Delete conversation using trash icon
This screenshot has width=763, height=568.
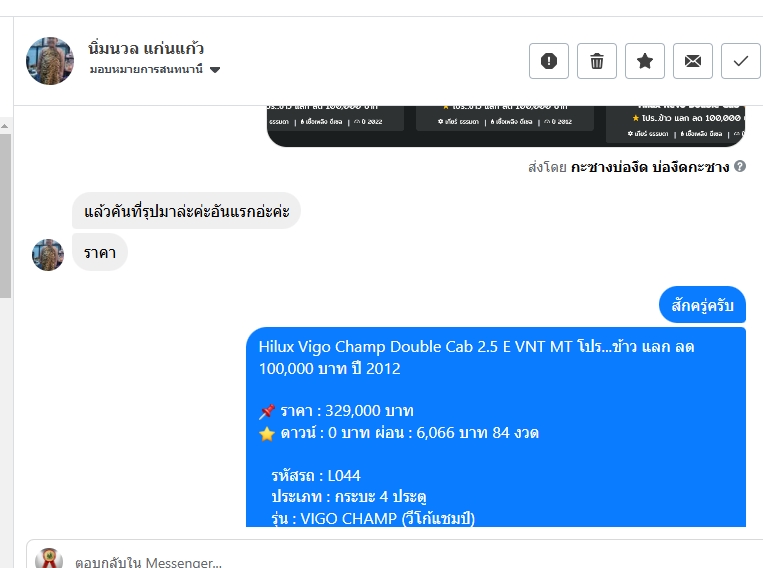click(597, 61)
